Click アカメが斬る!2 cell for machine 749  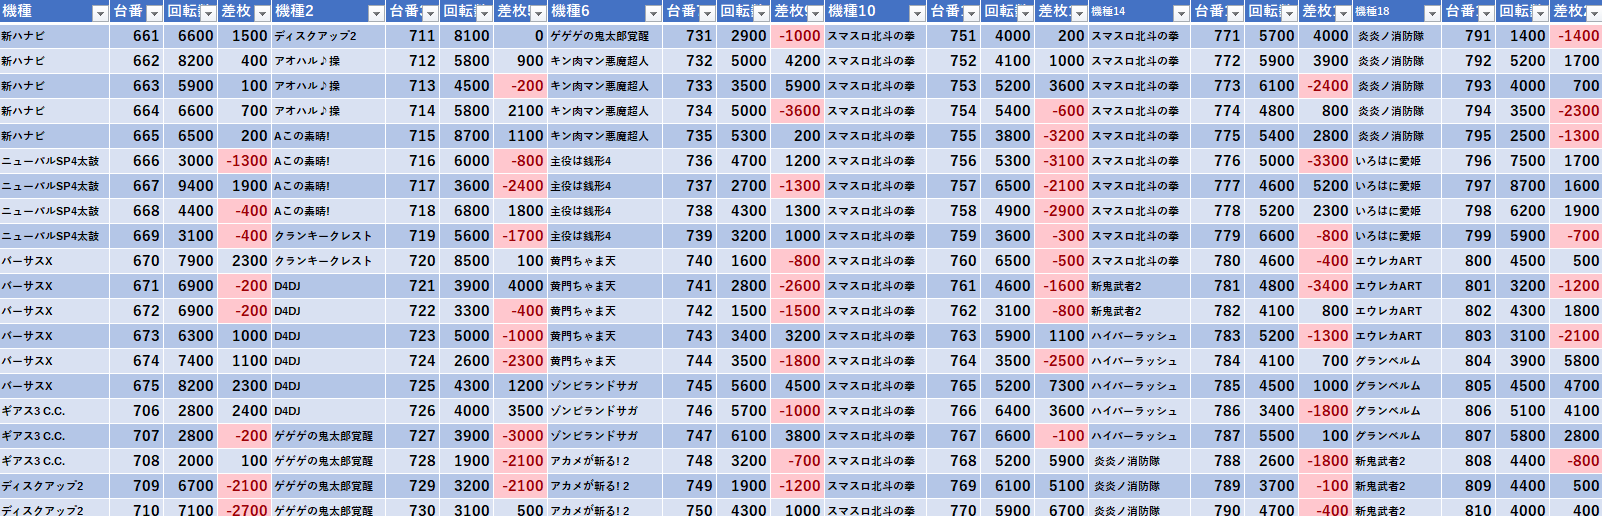606,486
